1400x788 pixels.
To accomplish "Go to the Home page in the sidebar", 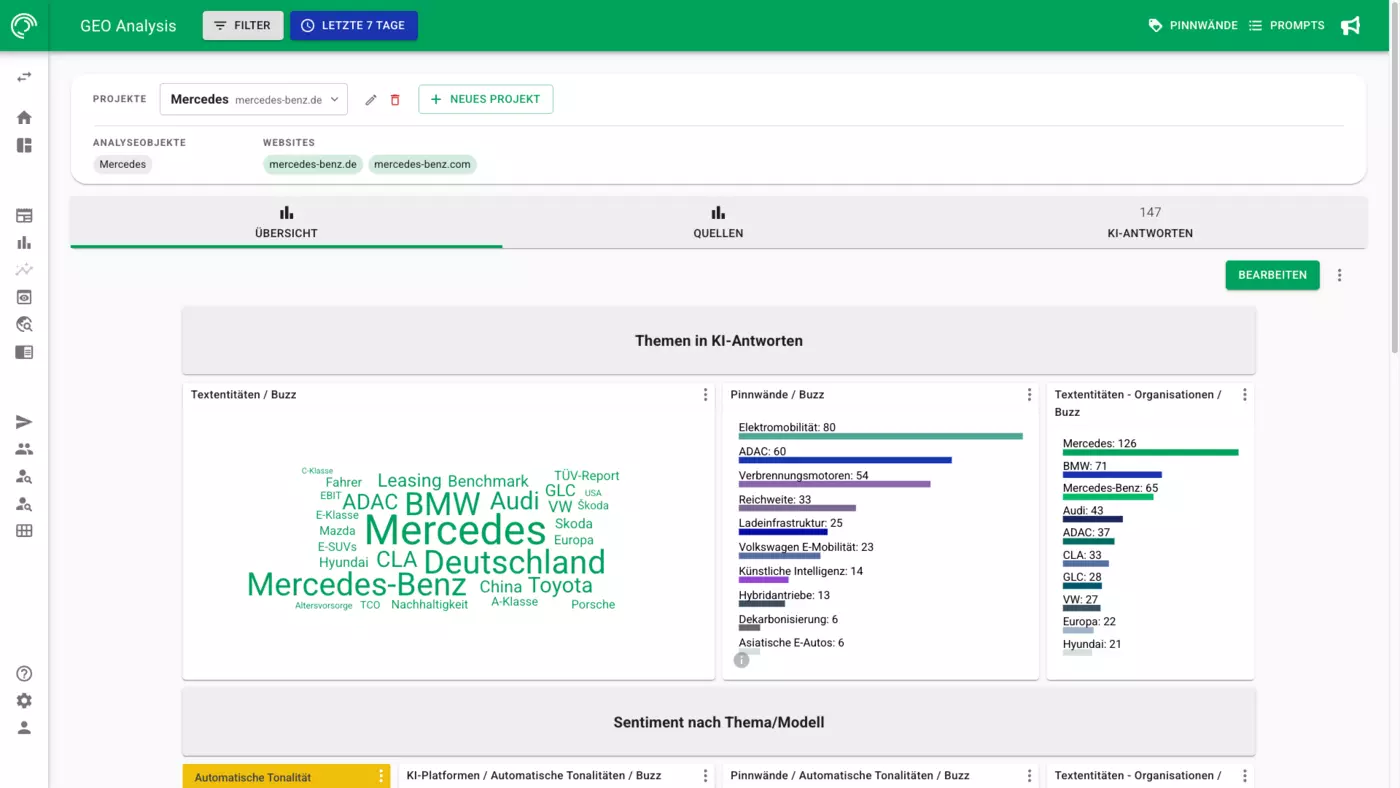I will 24,117.
